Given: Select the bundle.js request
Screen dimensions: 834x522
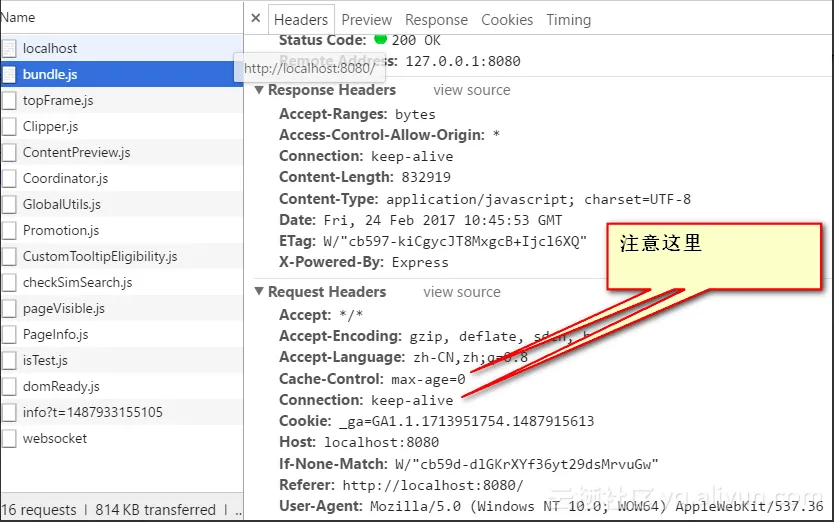Looking at the screenshot, I should [x=122, y=74].
